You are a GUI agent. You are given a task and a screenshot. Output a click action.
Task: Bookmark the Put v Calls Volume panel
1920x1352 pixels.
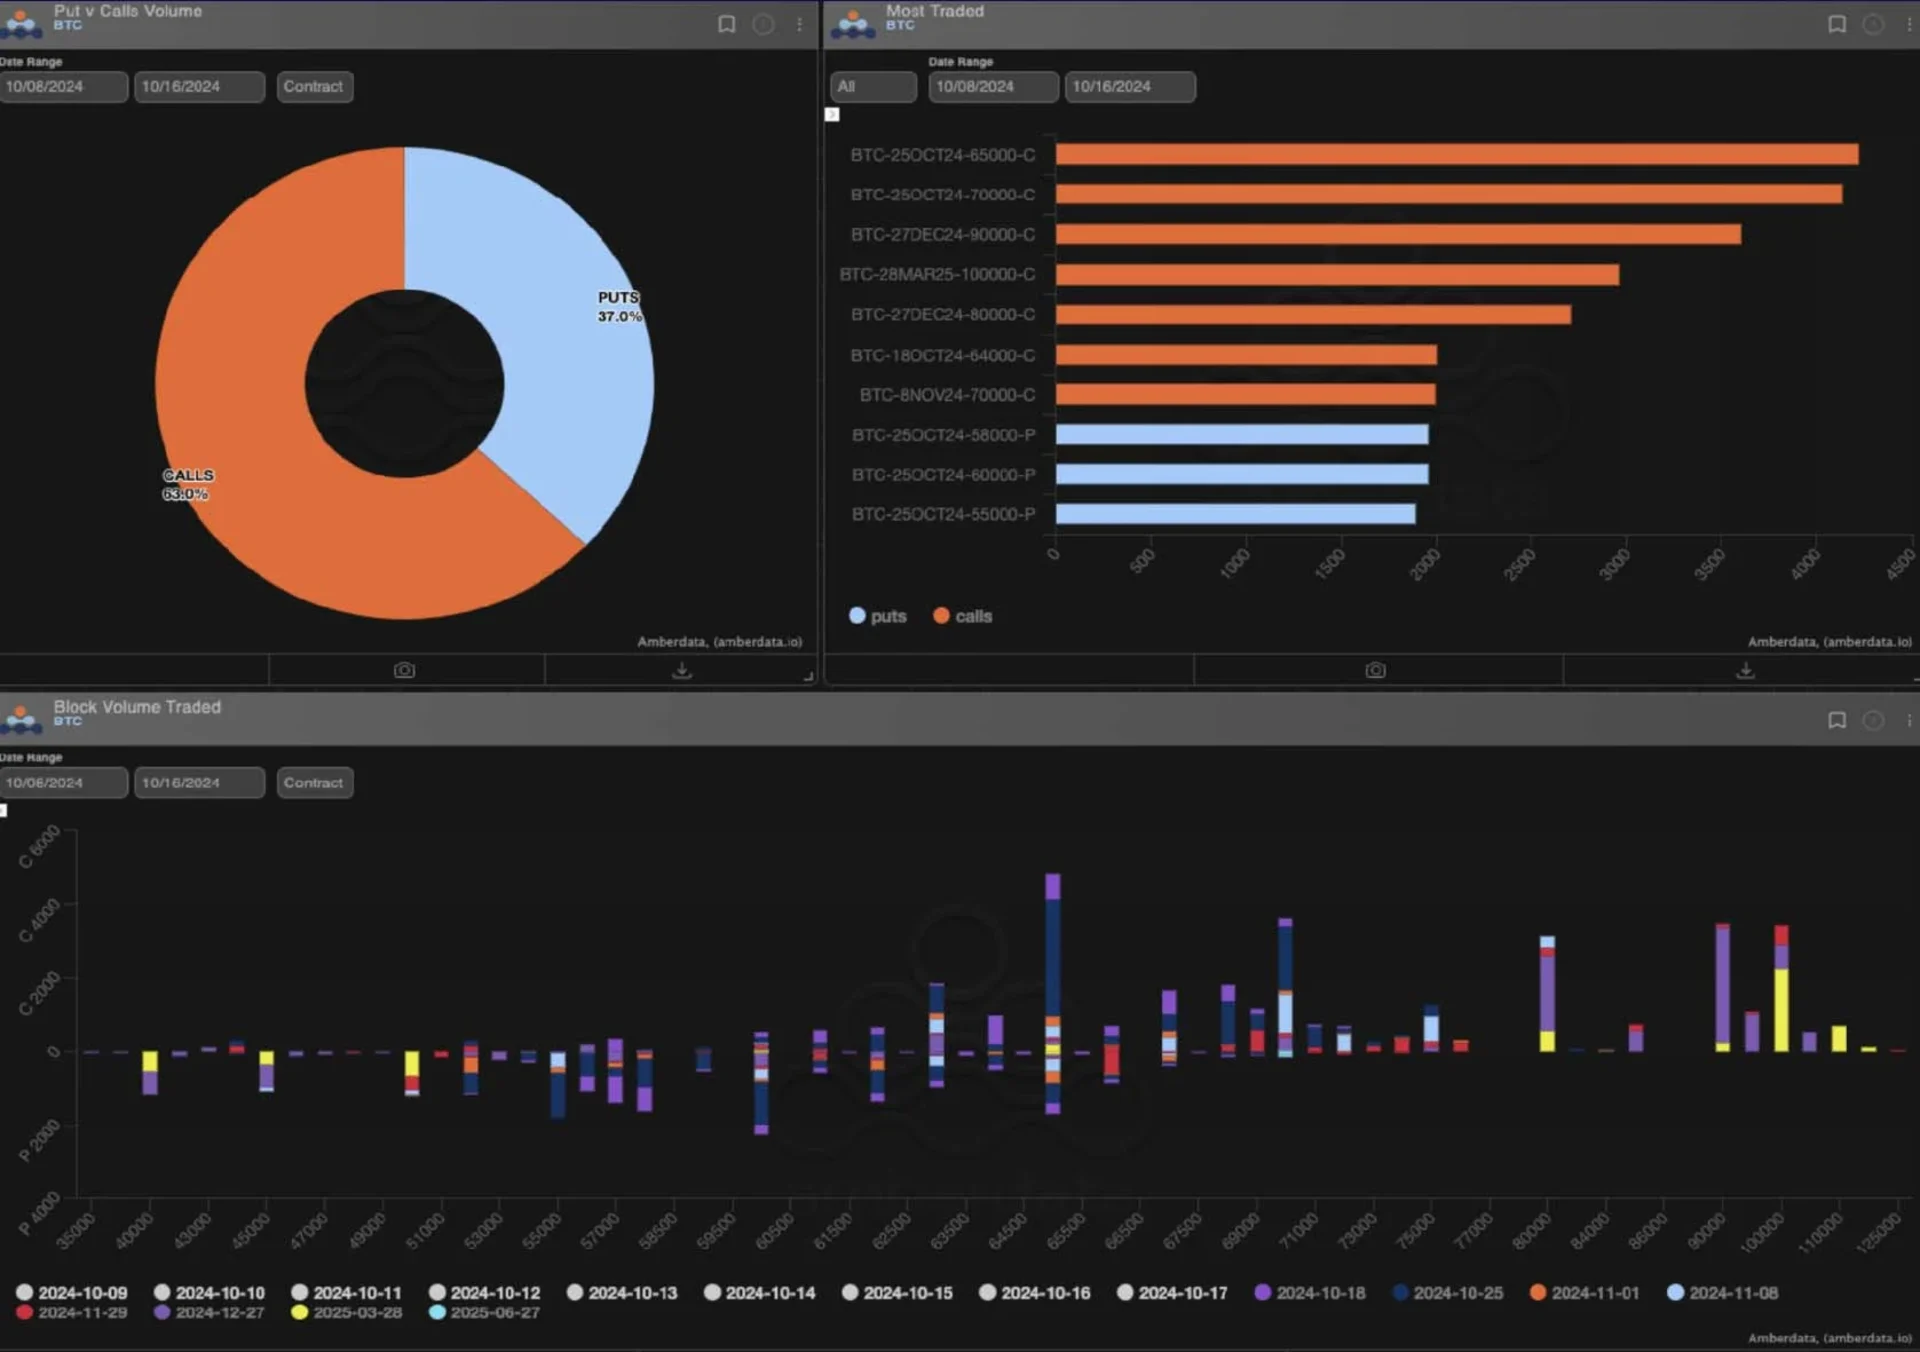pos(727,24)
